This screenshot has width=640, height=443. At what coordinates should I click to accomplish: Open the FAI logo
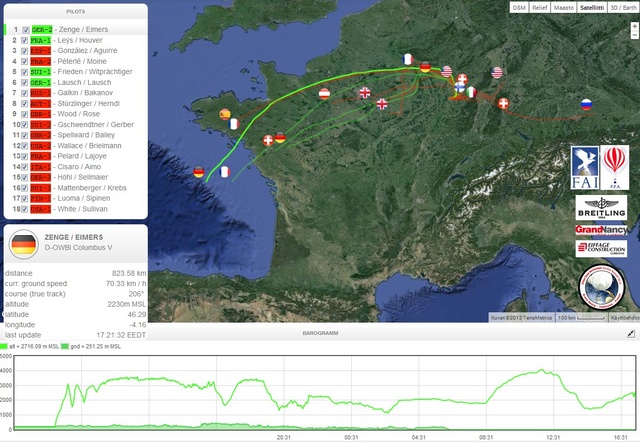[x=584, y=166]
